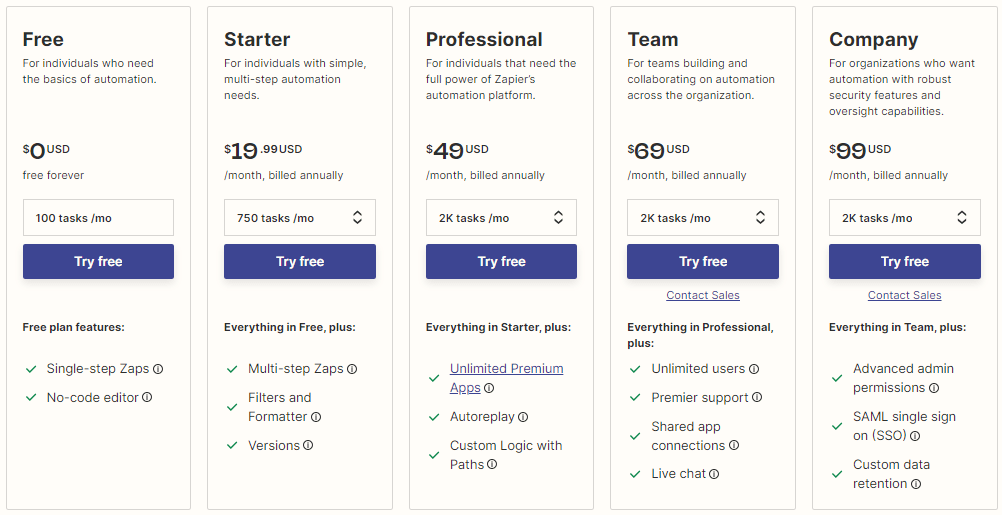
Task: Click Try free under the Free plan
Action: (98, 261)
